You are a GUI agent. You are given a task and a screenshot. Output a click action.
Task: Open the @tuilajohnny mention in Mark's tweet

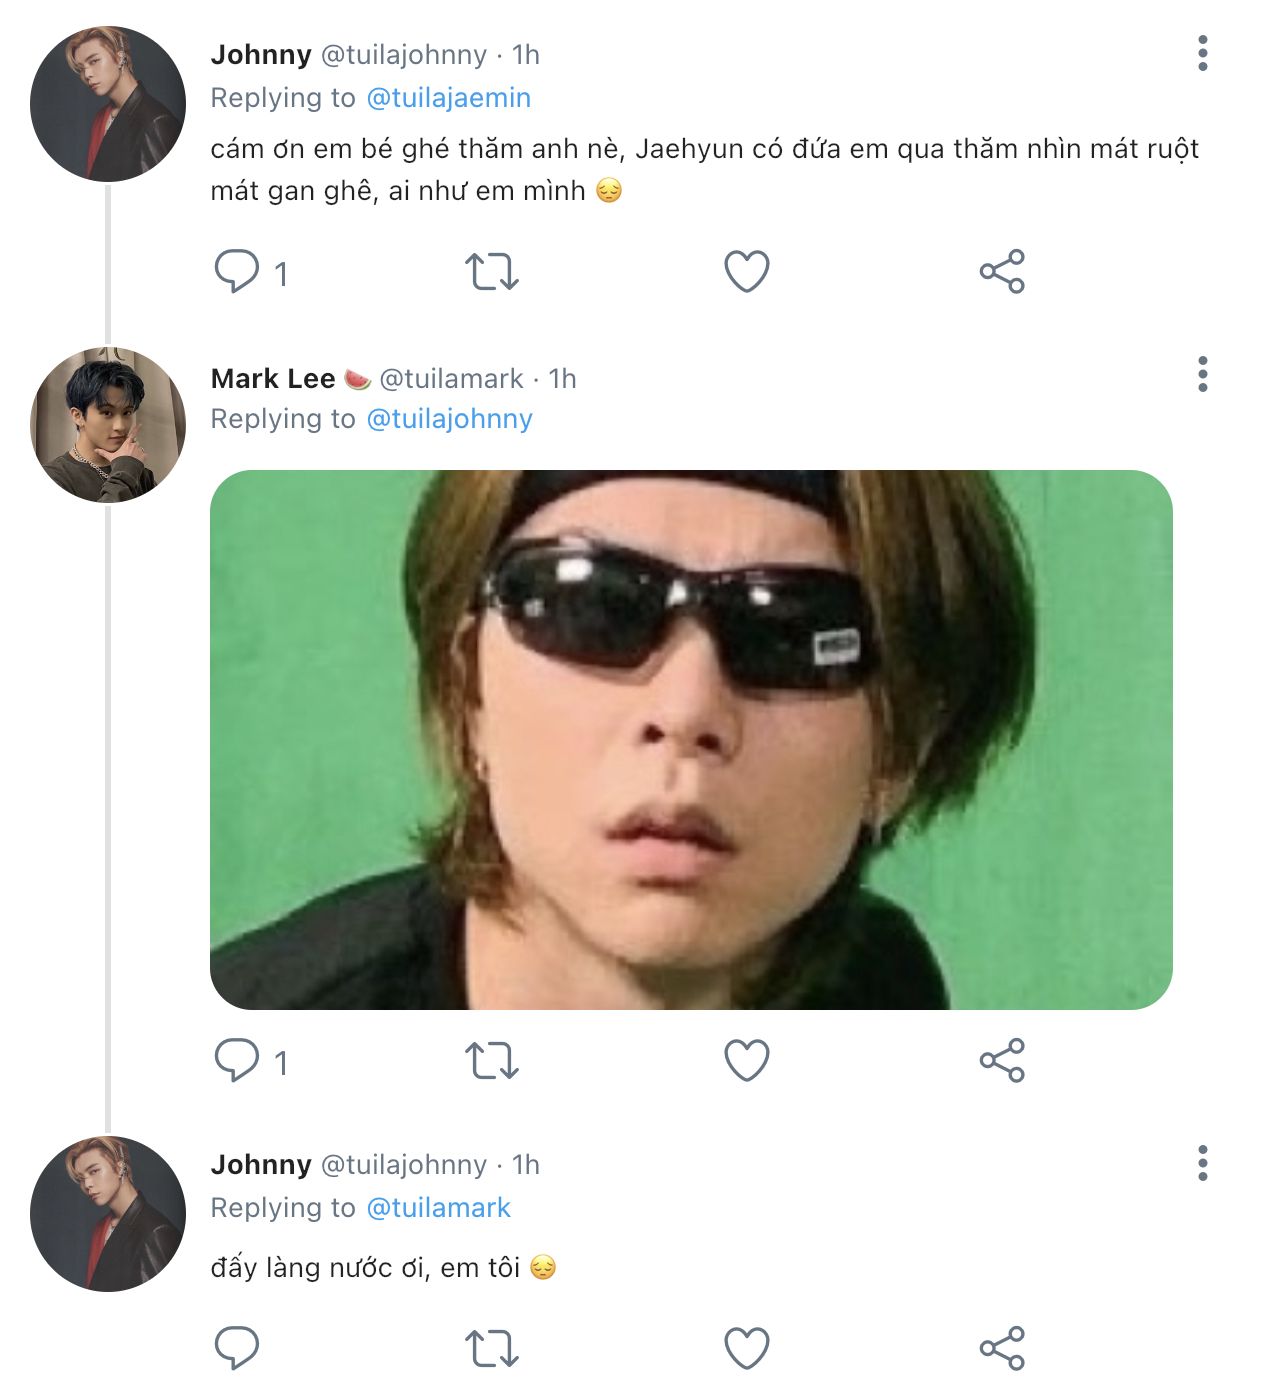pyautogui.click(x=449, y=419)
